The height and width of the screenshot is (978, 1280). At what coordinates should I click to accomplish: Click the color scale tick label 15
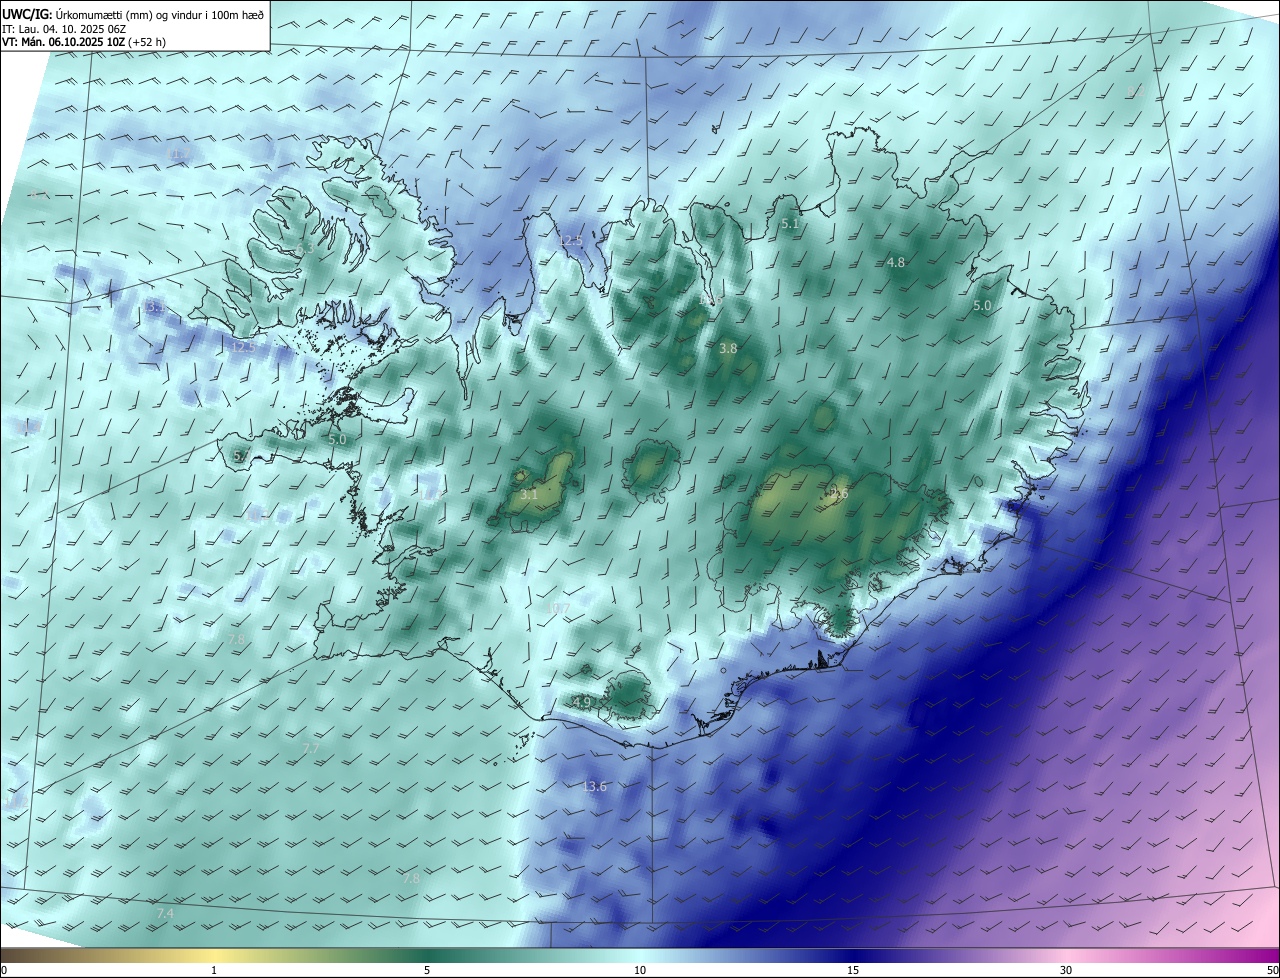point(853,971)
